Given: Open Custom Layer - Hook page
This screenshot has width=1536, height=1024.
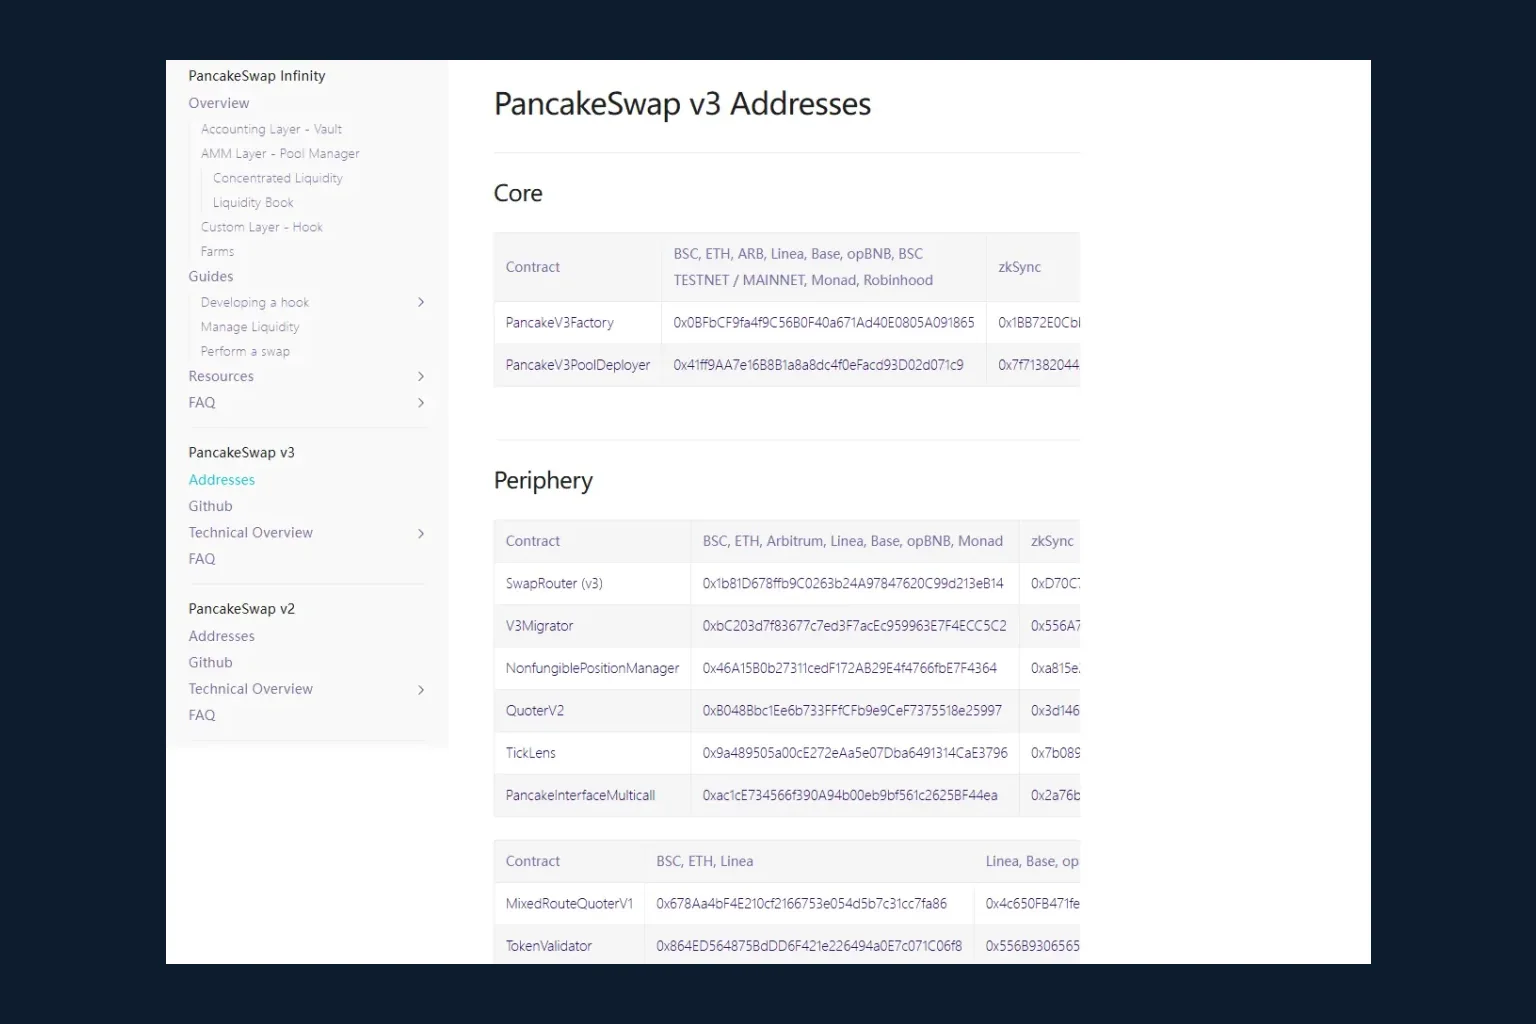Looking at the screenshot, I should pyautogui.click(x=262, y=227).
